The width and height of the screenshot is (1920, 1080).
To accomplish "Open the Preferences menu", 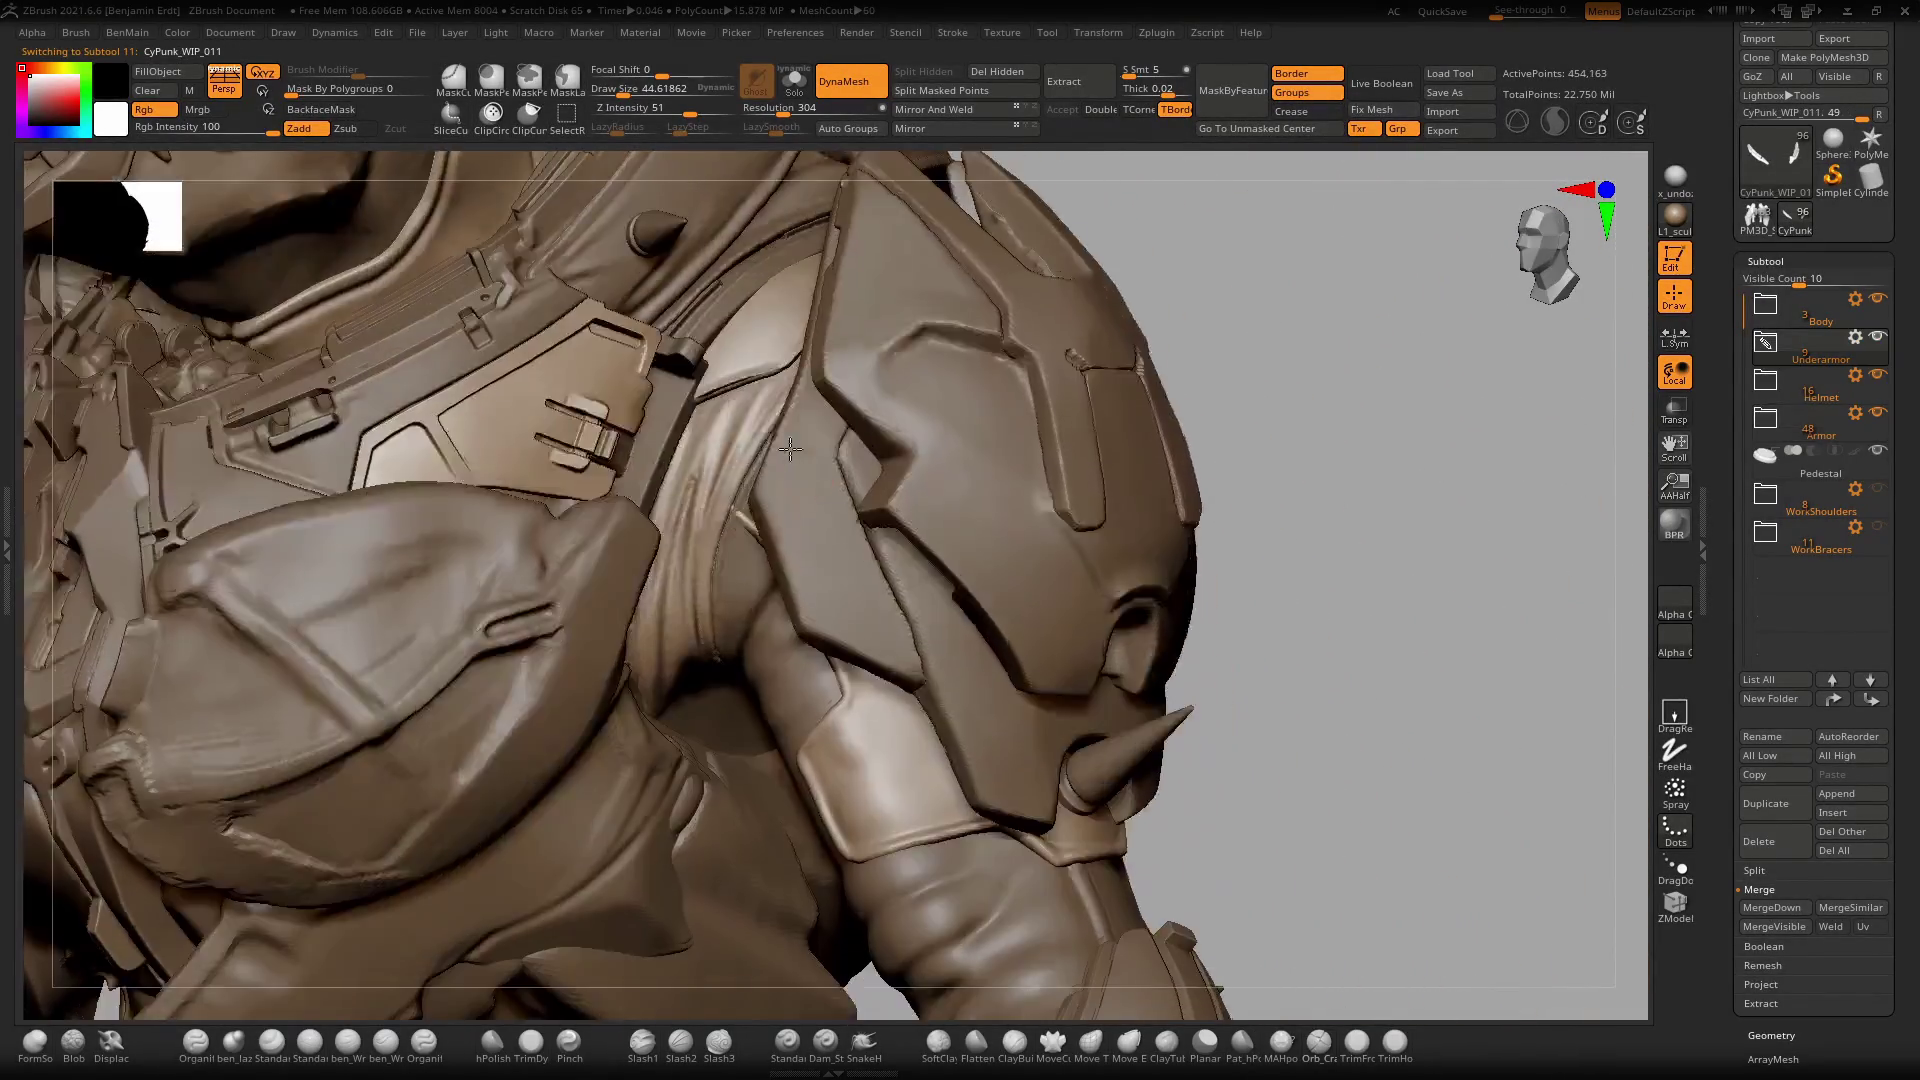I will coord(795,32).
